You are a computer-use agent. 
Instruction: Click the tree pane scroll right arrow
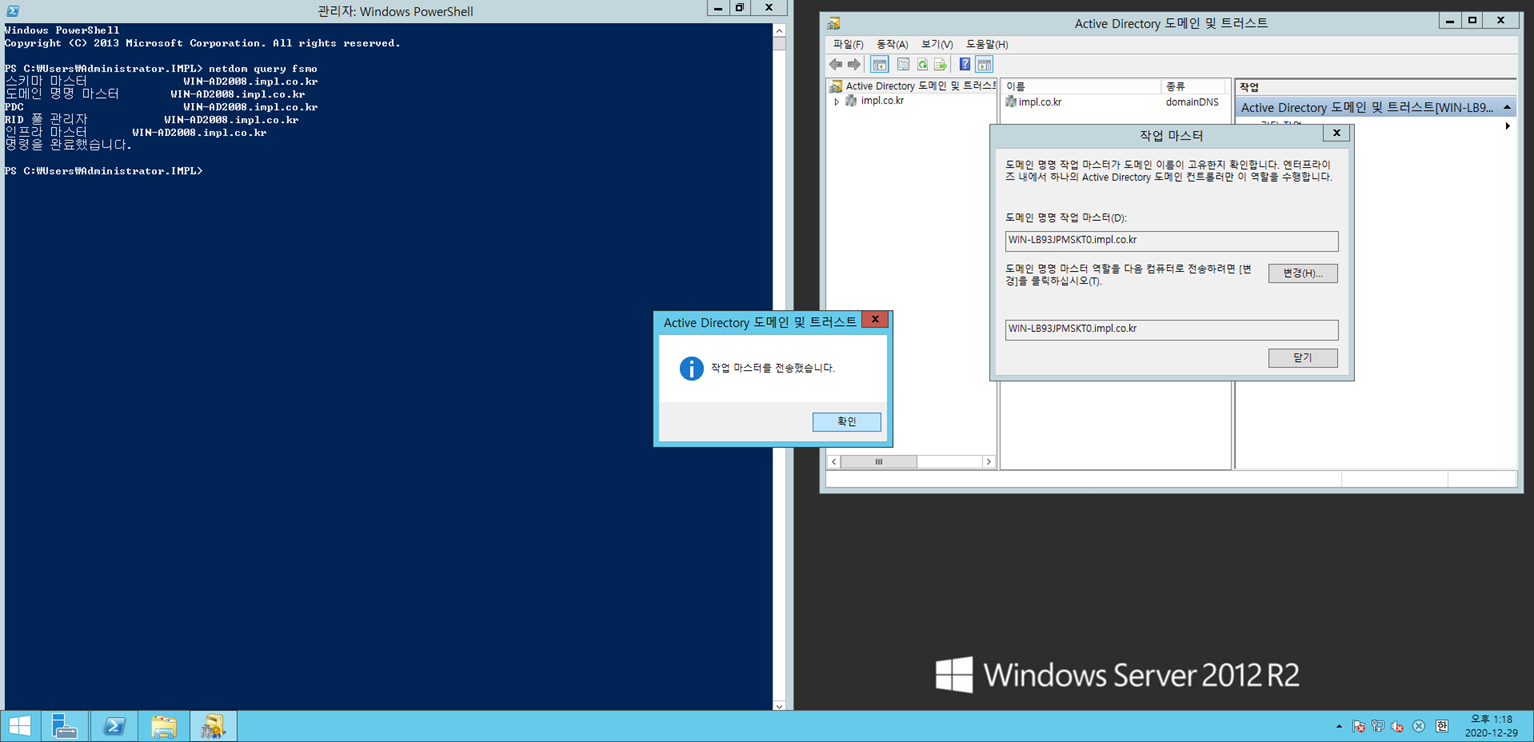click(x=988, y=462)
